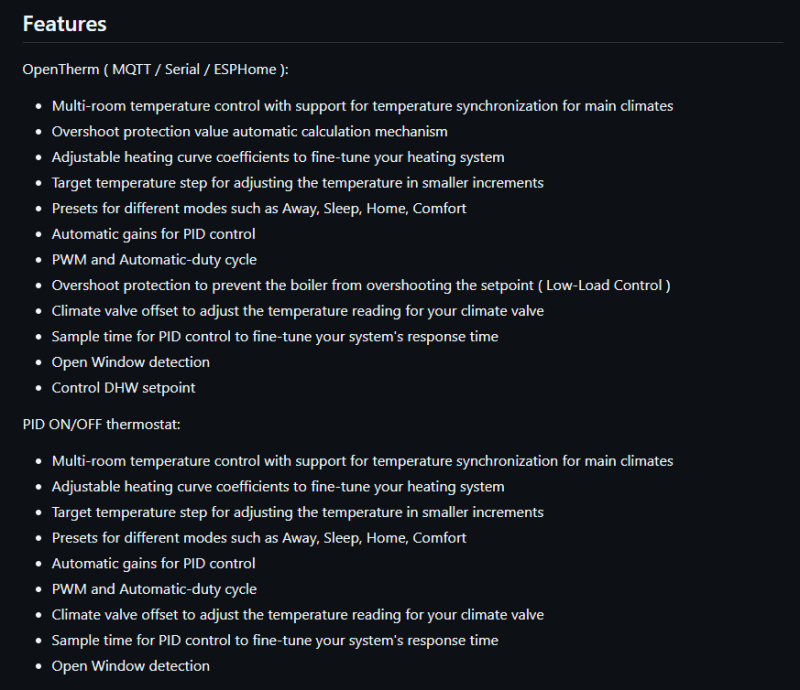Click second PWM and Automatic-duty cycle item
The height and width of the screenshot is (690, 800).
pos(154,589)
